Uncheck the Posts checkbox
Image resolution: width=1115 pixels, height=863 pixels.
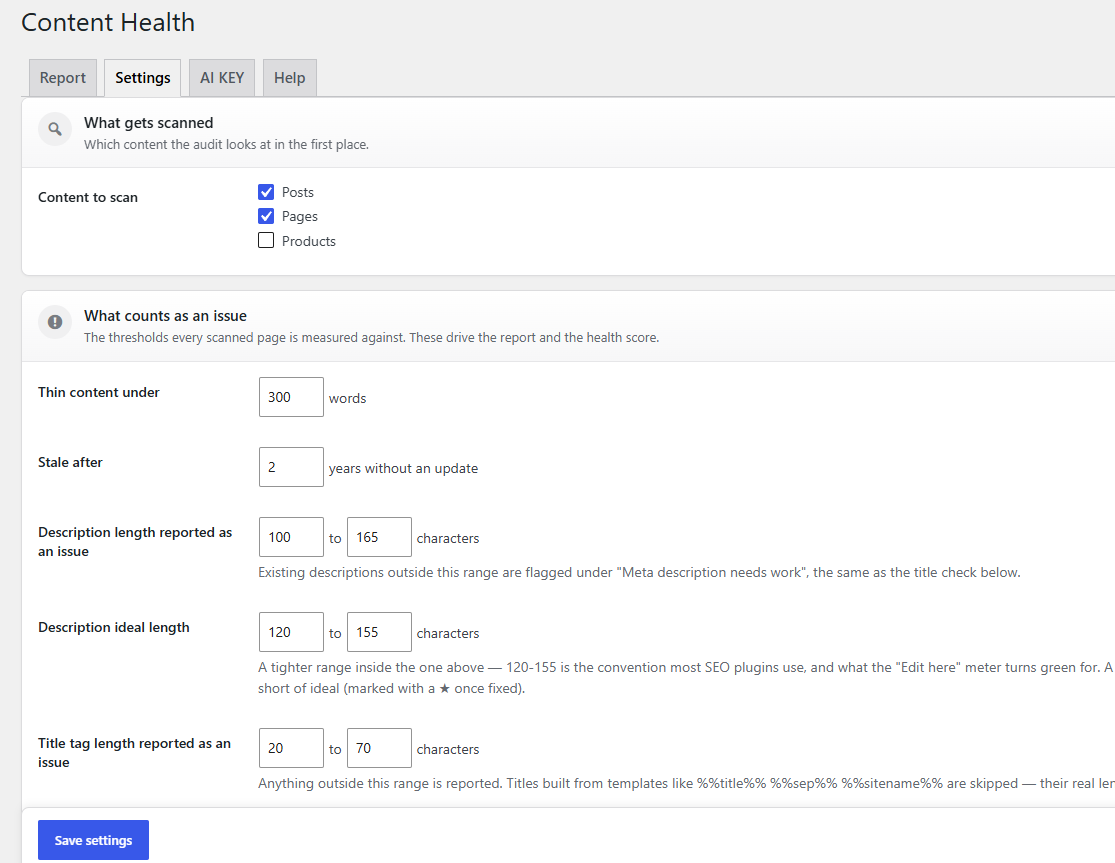pos(266,192)
